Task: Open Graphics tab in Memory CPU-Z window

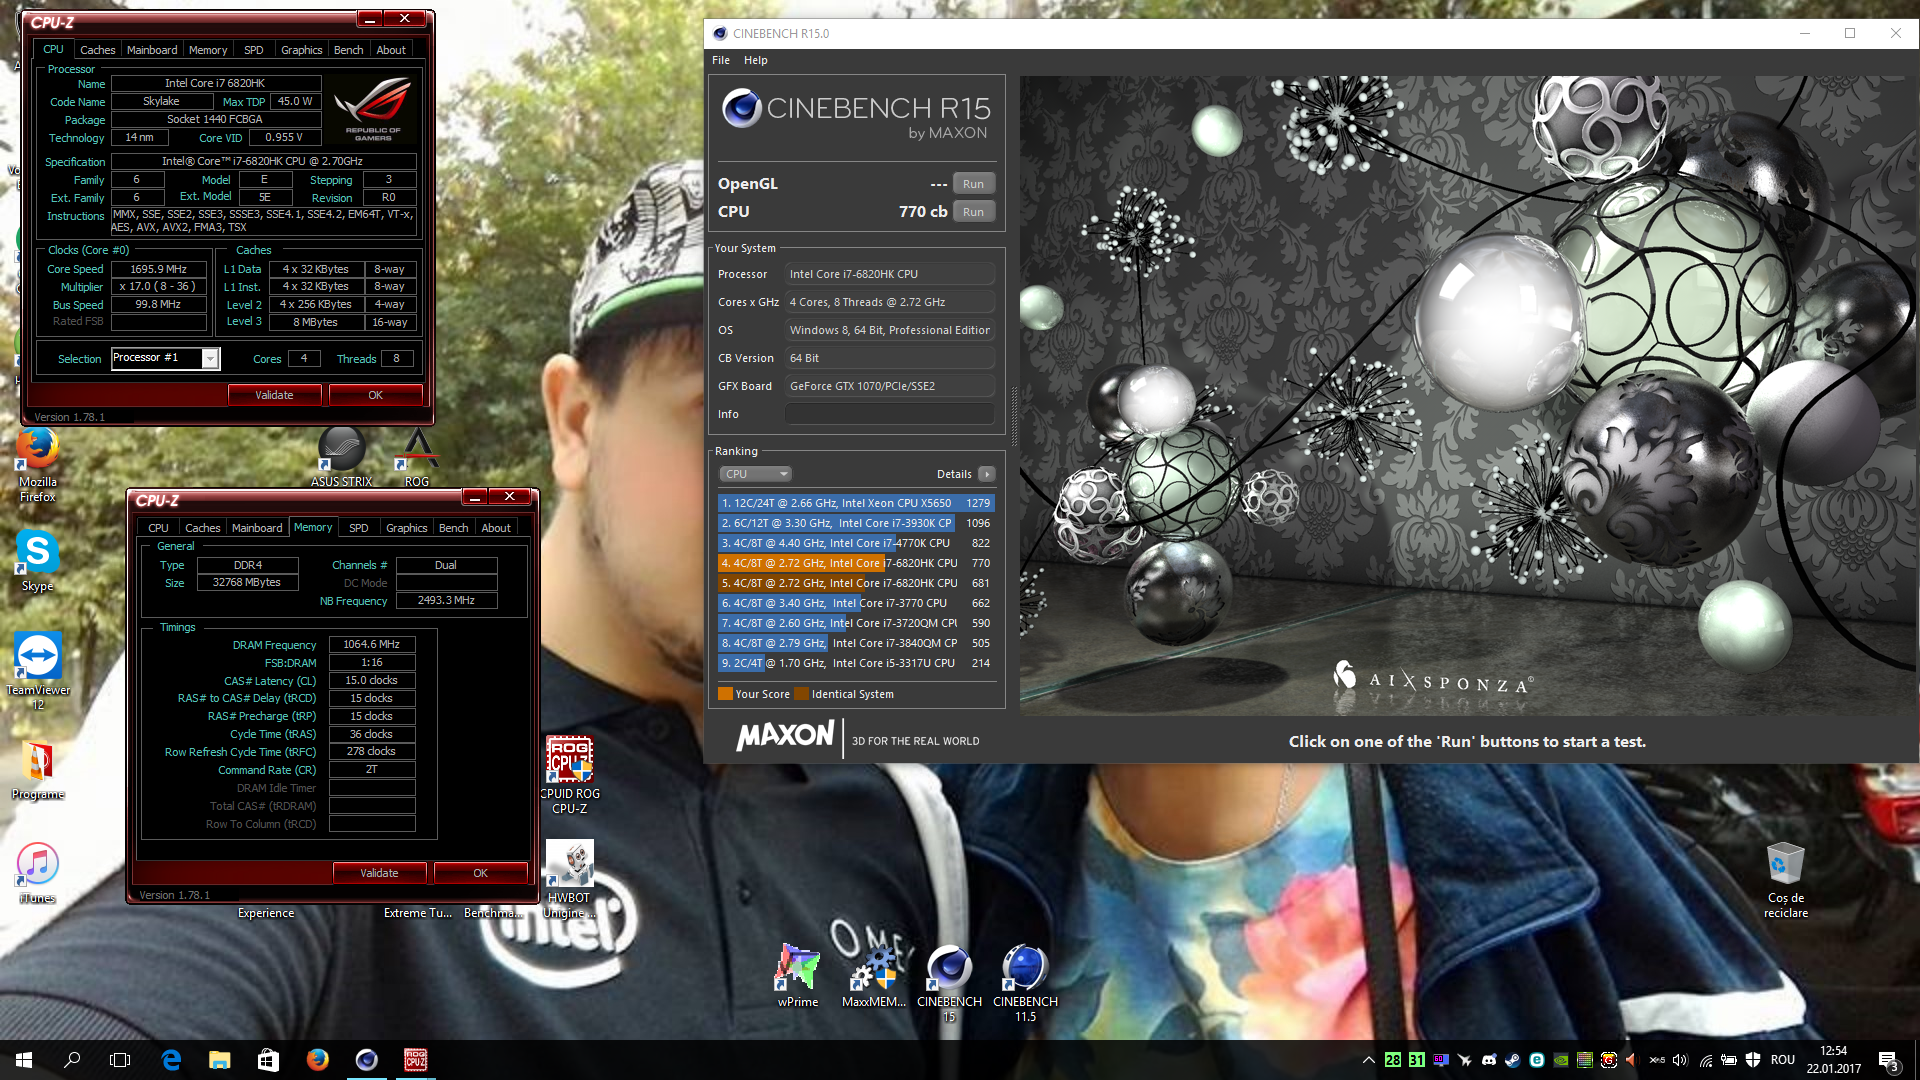Action: (407, 528)
